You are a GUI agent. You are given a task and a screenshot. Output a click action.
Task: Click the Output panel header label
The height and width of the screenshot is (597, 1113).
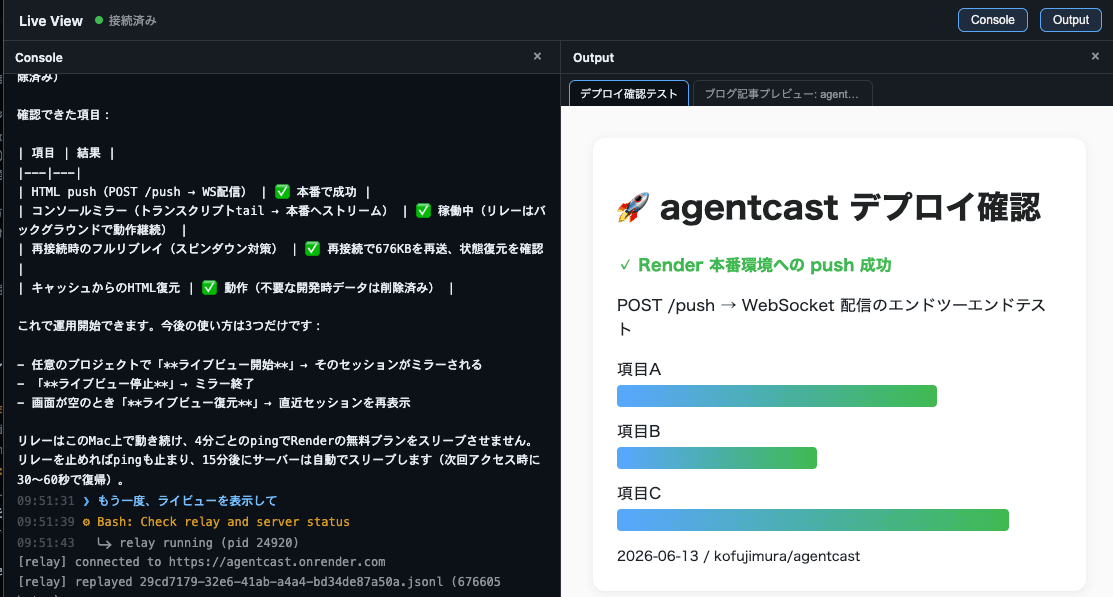(x=593, y=57)
